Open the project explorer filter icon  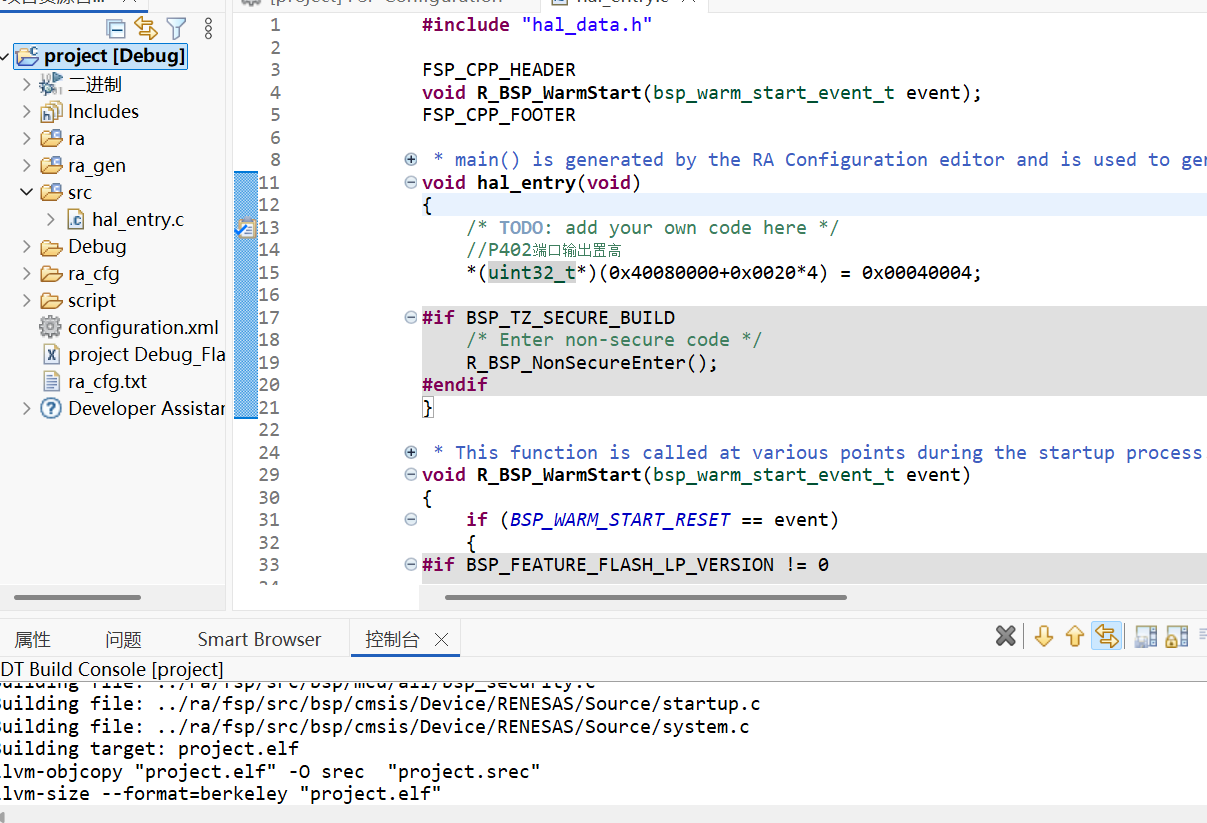176,28
